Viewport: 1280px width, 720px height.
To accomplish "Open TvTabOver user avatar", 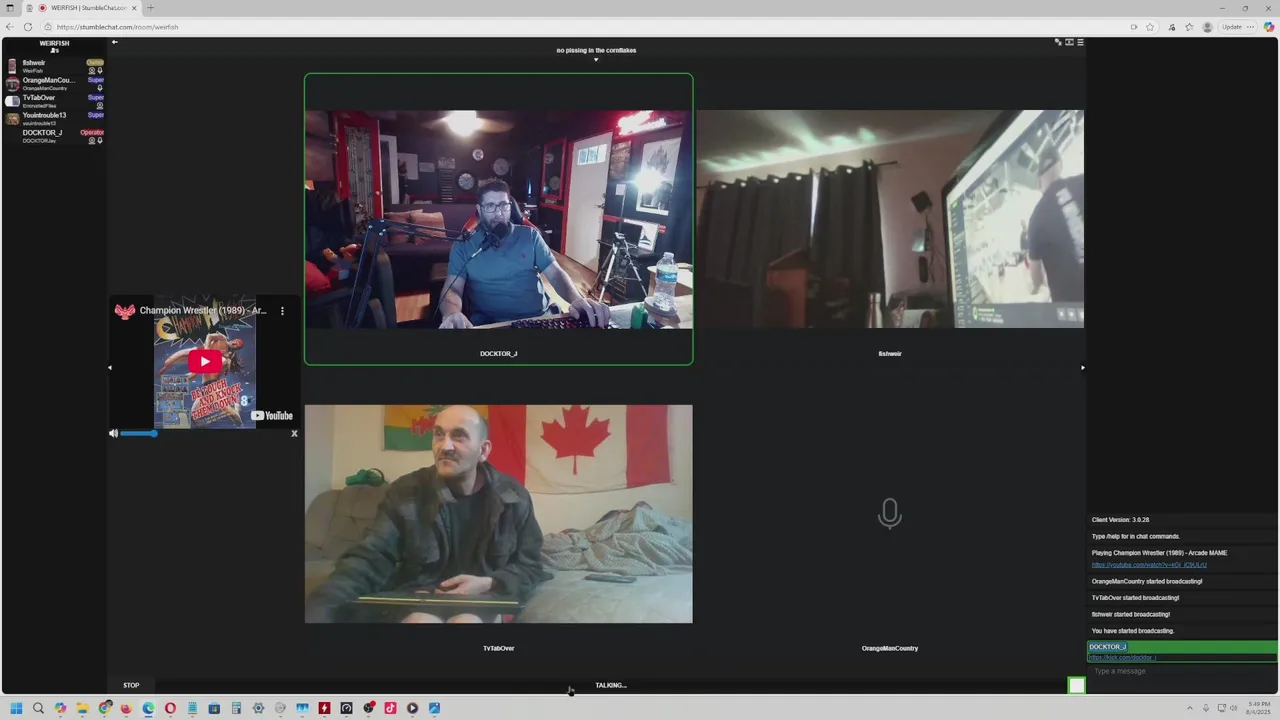I will click(12, 101).
